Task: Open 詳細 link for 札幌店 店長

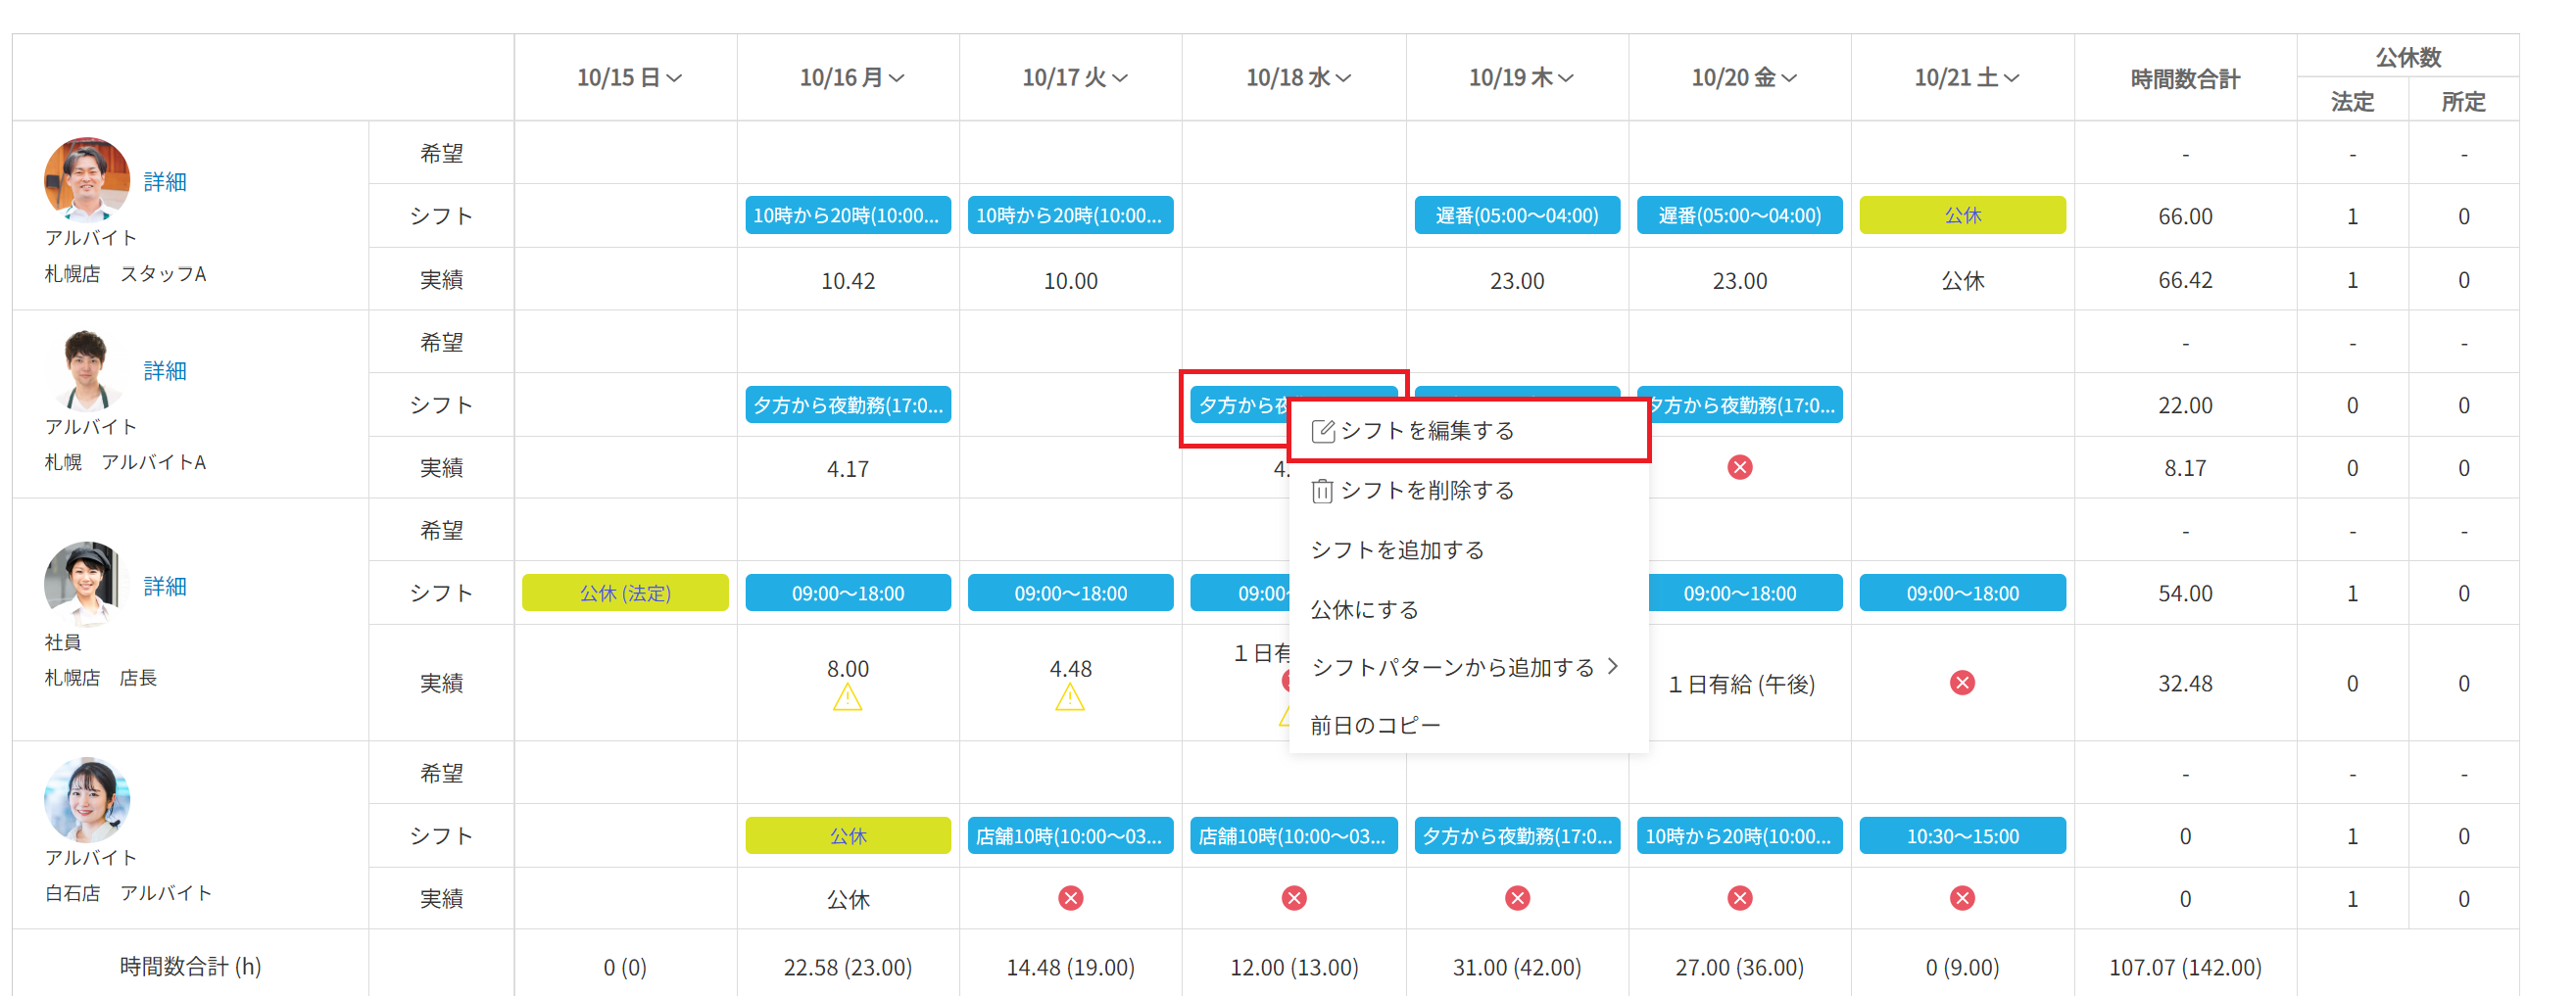Action: click(165, 587)
